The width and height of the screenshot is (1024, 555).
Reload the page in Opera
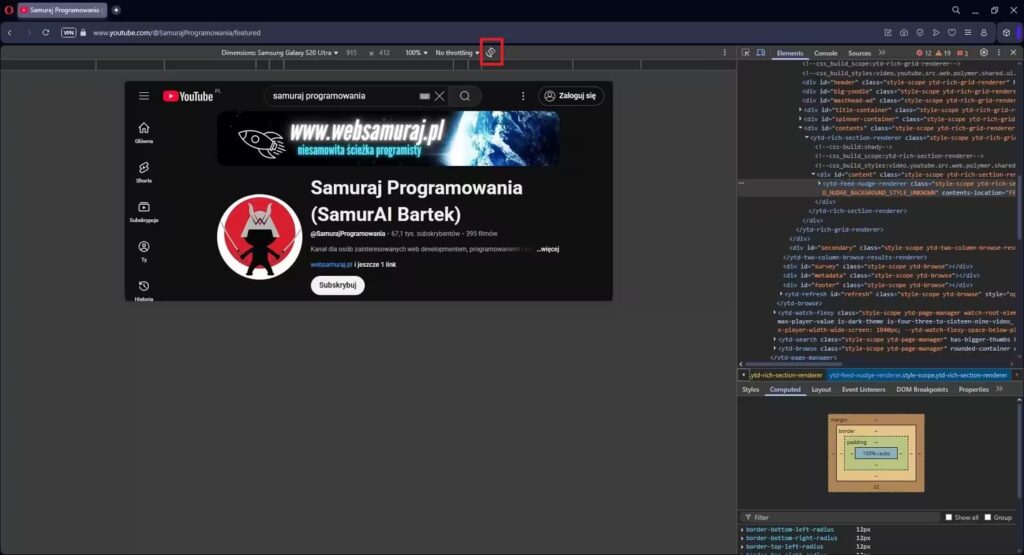46,32
